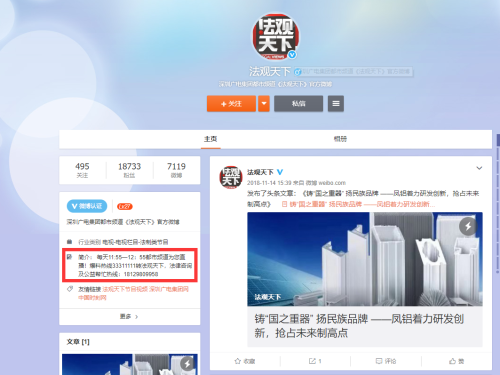This screenshot has height=375, width=500.
Task: Click the blue verified badge beside profile name
Action: [298, 72]
